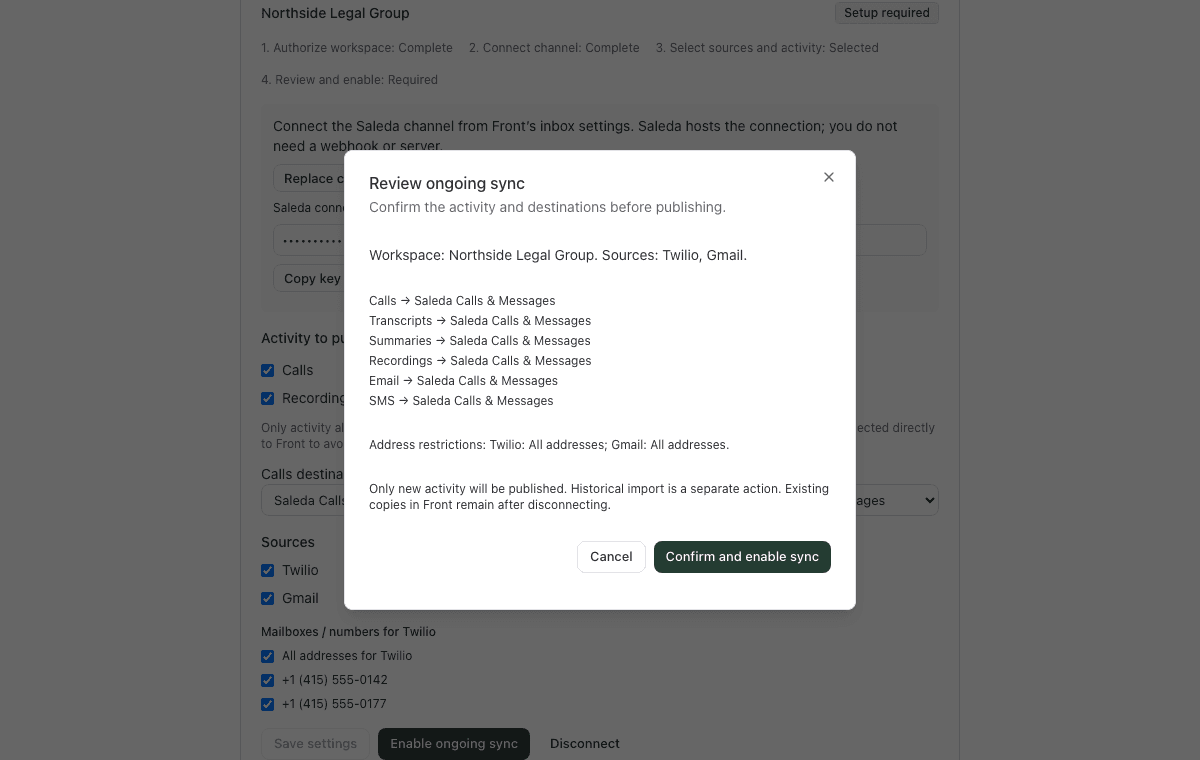Uncheck number +1 (415) 555-0177

(x=268, y=704)
